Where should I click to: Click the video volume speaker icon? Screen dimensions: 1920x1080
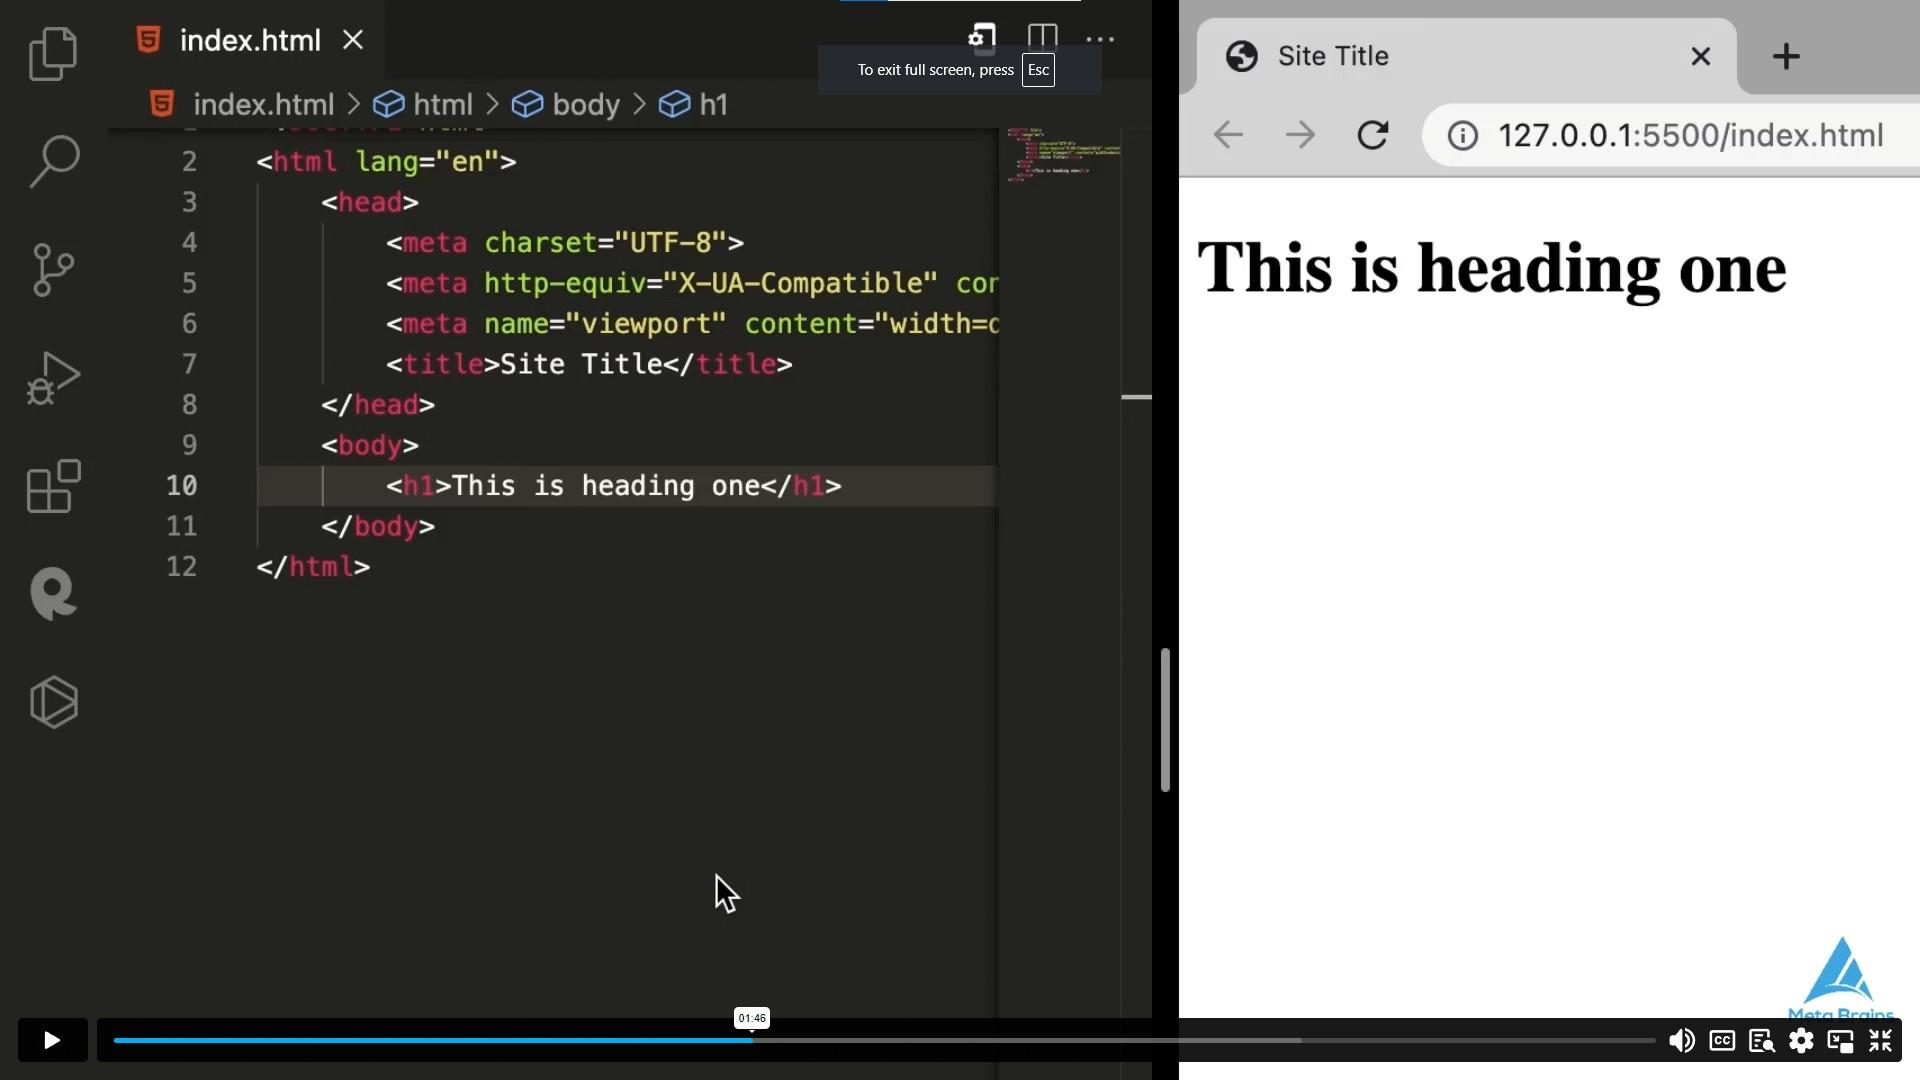pos(1682,1041)
